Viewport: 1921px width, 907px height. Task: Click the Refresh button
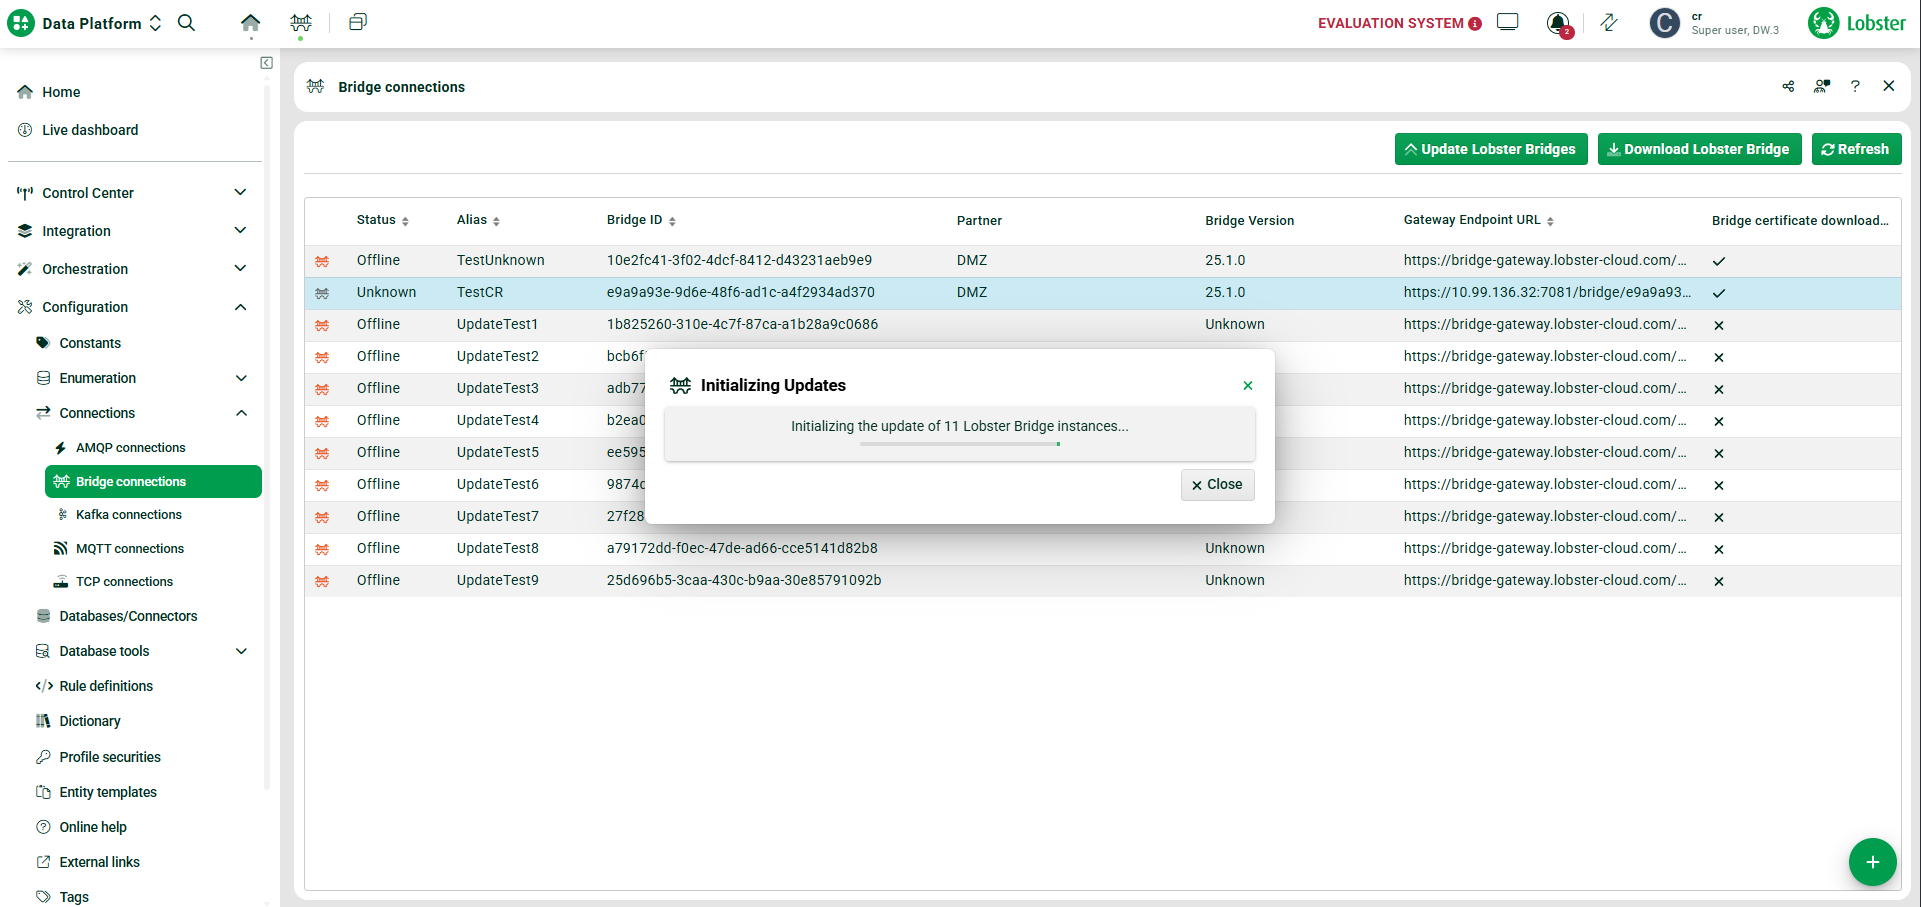coord(1856,149)
